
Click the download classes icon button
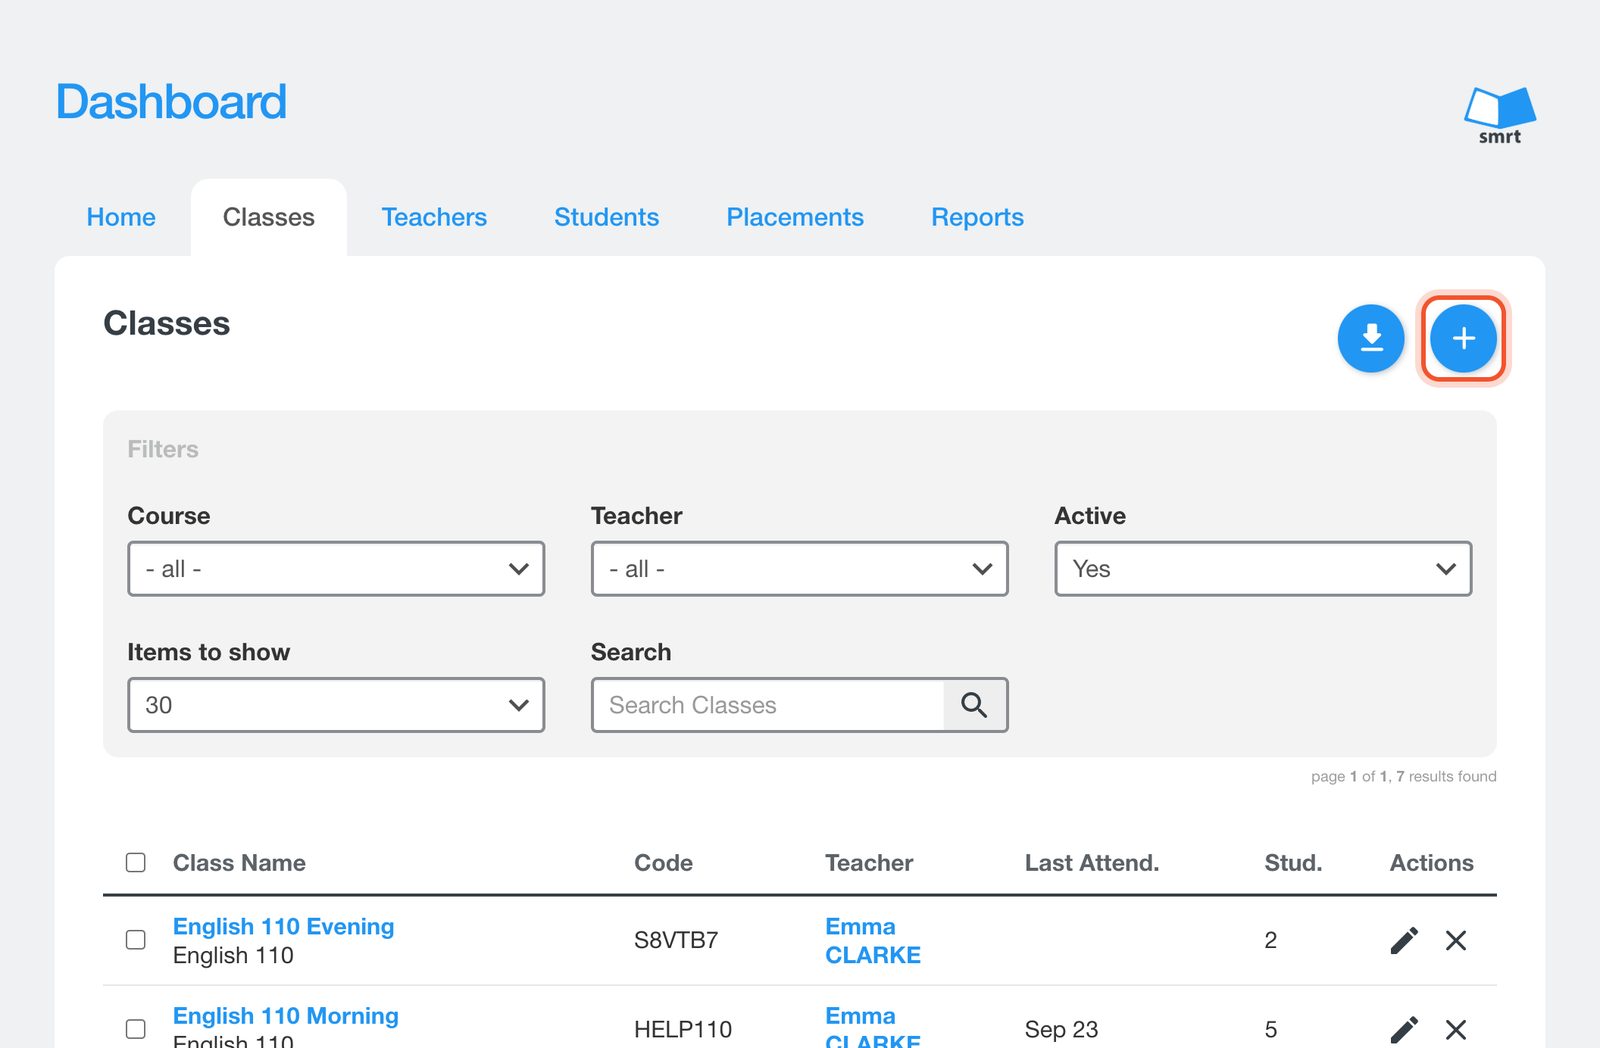pyautogui.click(x=1371, y=338)
